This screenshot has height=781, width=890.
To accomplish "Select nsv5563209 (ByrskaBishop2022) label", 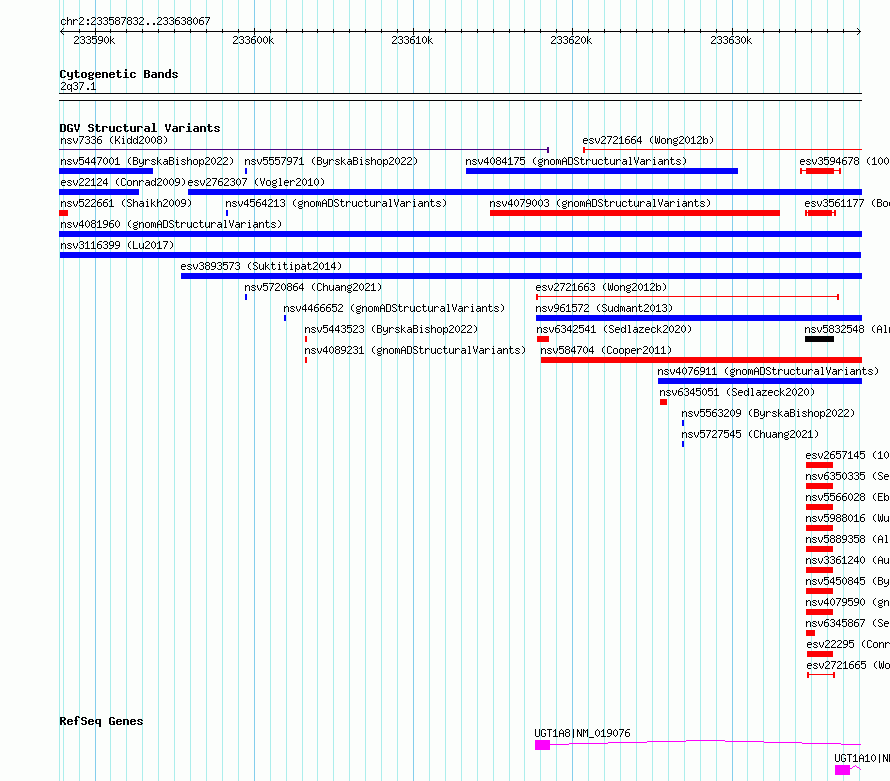I will point(768,413).
